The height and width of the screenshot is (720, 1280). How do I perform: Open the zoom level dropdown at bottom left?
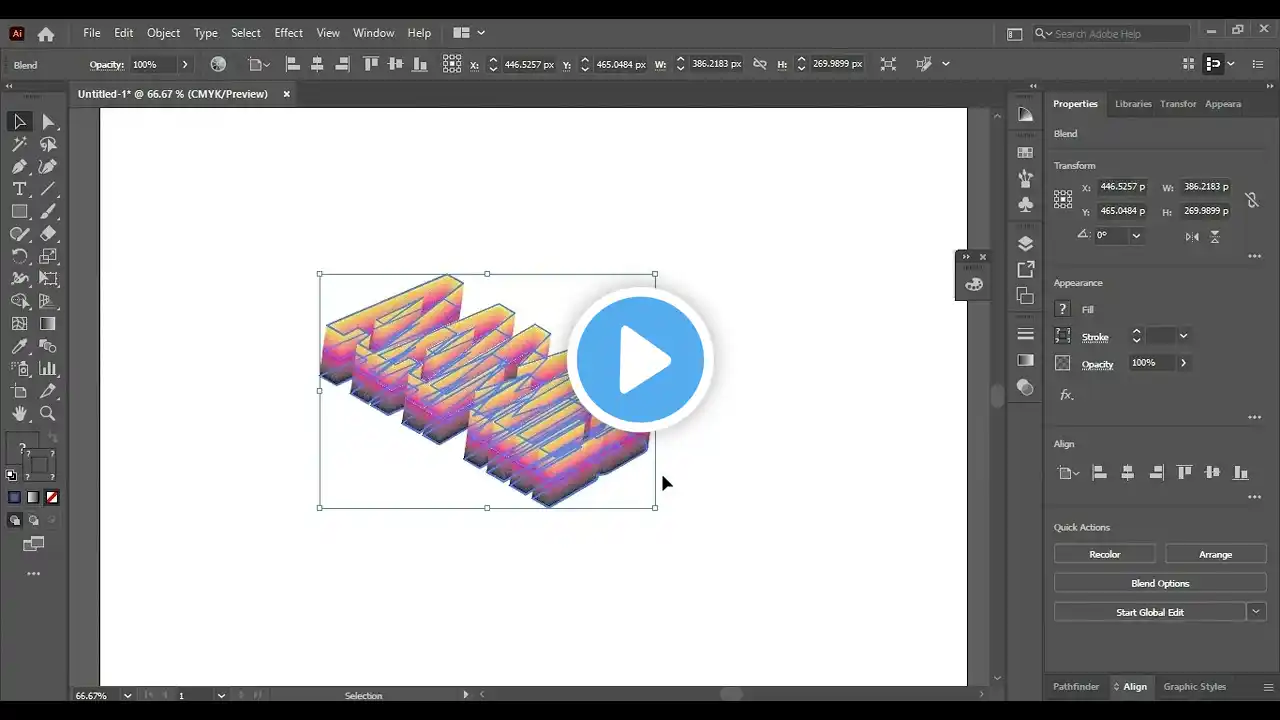127,695
